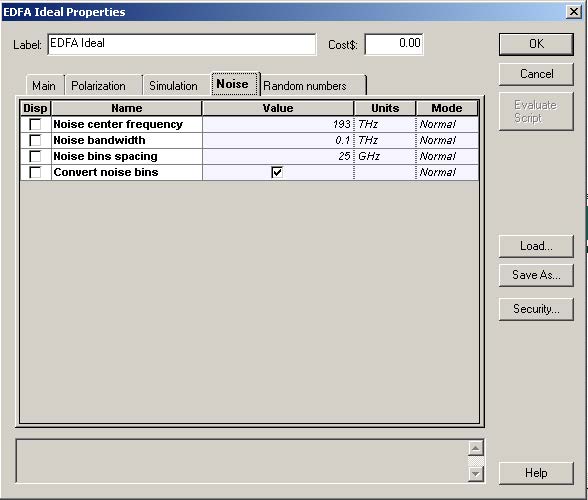Click the Mode column header

pyautogui.click(x=447, y=108)
